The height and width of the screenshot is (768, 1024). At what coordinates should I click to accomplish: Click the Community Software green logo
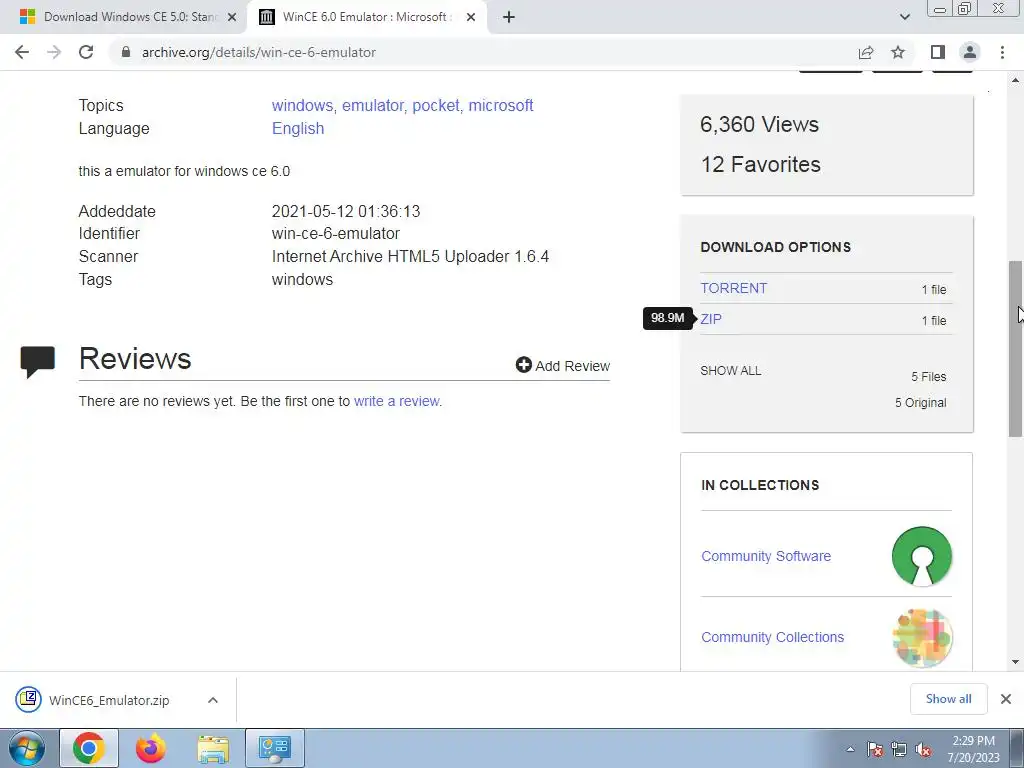pyautogui.click(x=922, y=556)
